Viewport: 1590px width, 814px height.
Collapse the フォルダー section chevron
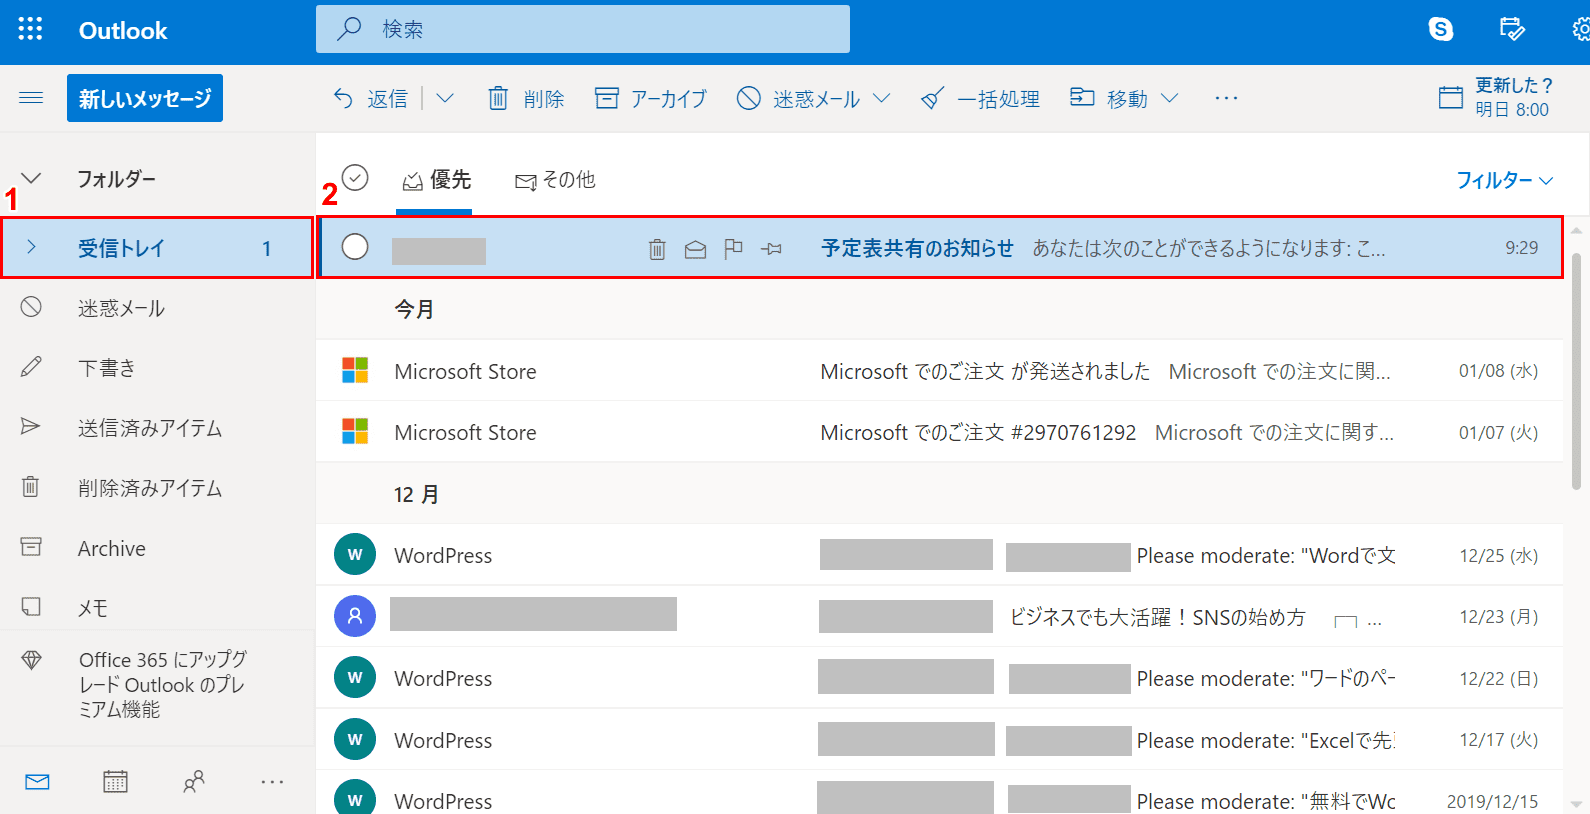click(31, 179)
